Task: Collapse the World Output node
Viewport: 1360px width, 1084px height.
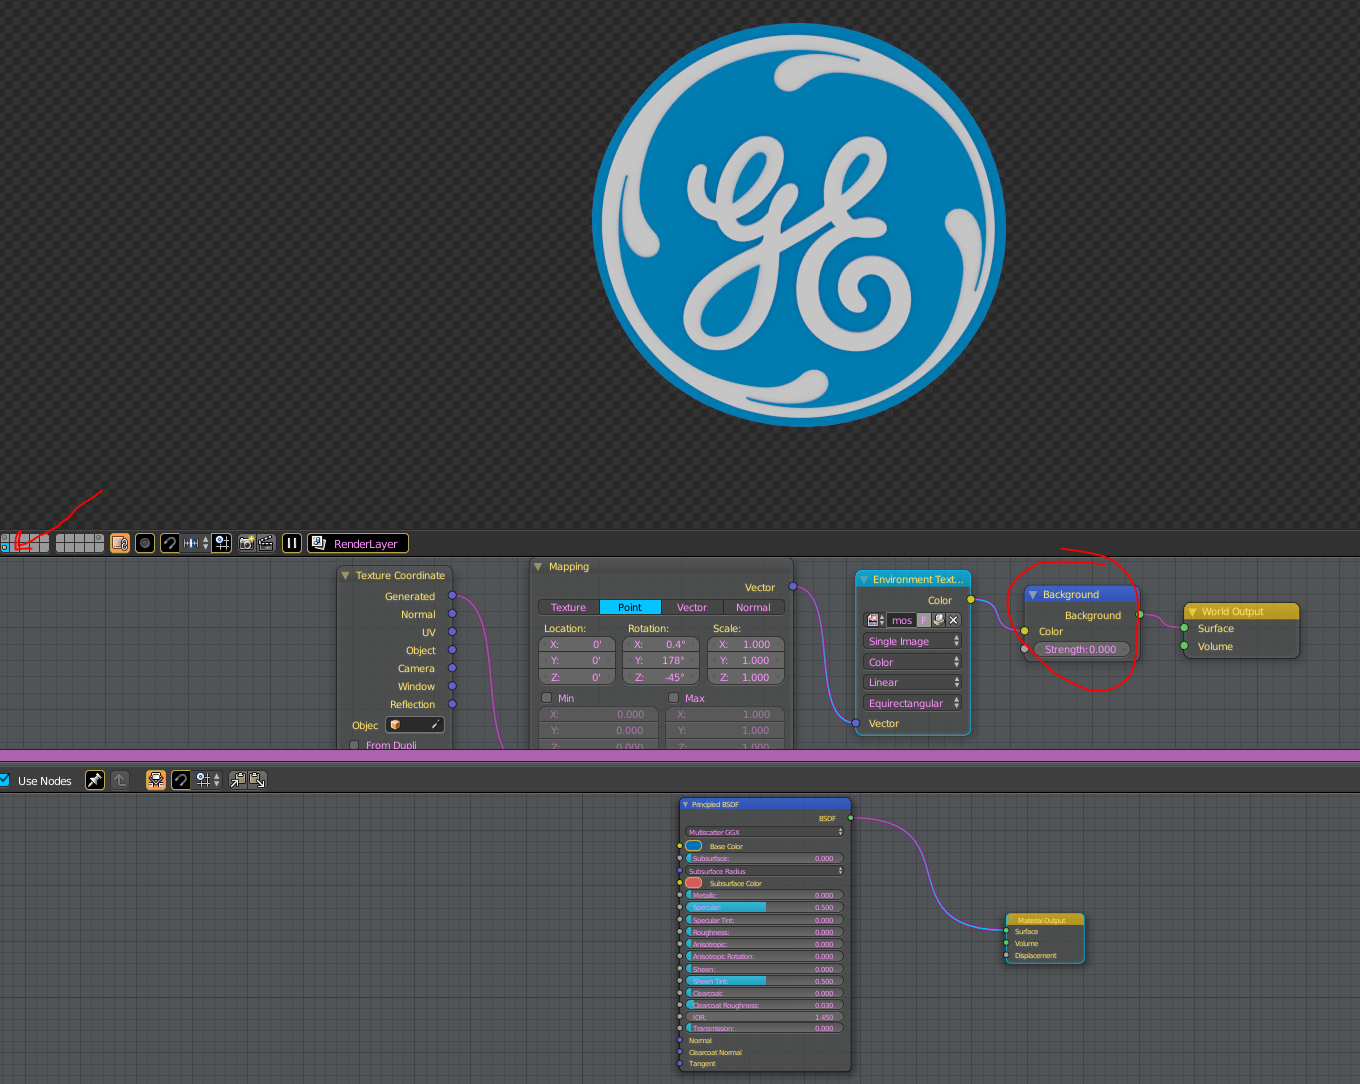Action: tap(1192, 611)
